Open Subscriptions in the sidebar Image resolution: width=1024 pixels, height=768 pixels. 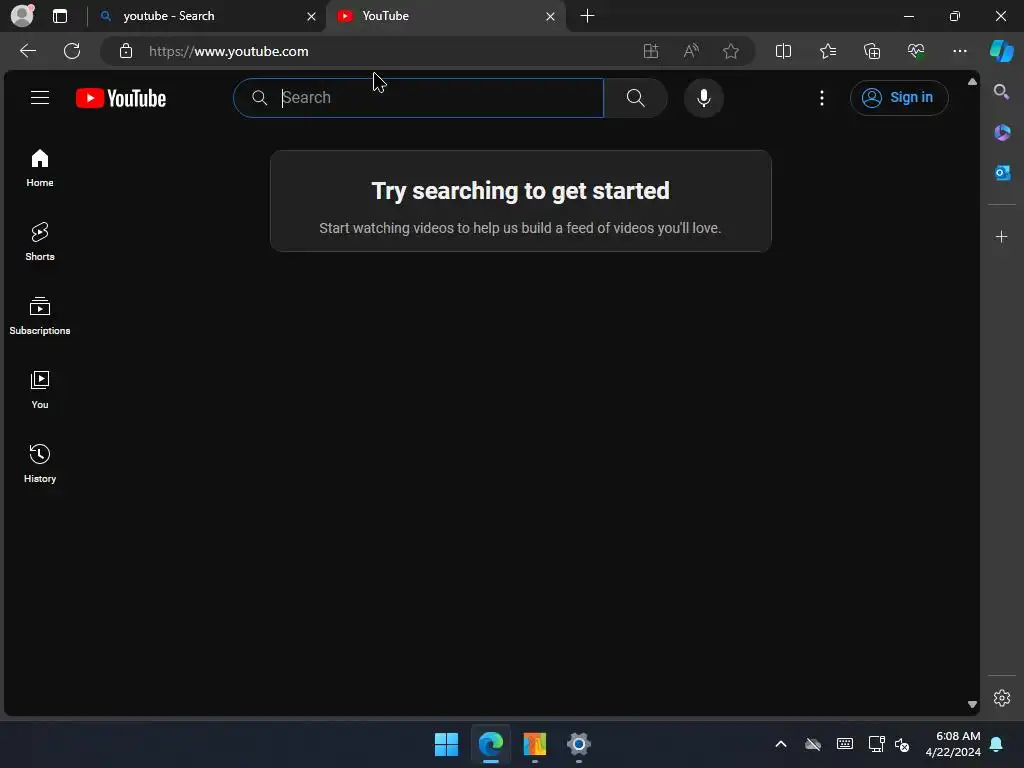coord(40,316)
